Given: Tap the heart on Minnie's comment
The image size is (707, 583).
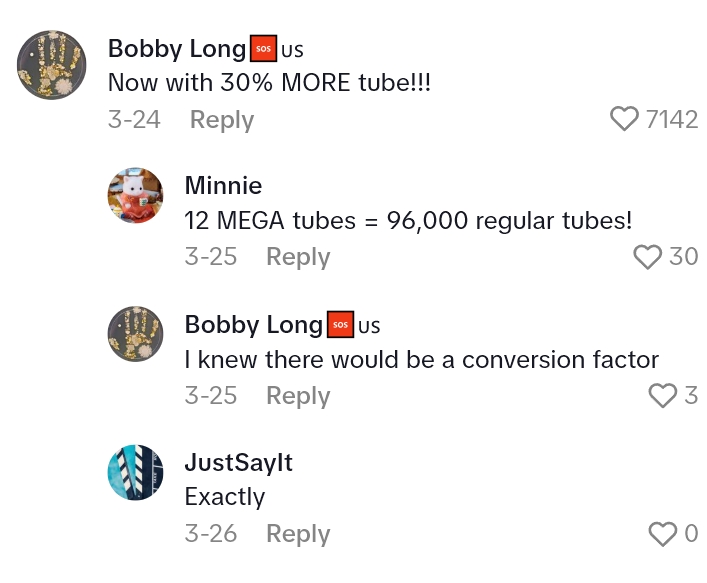Looking at the screenshot, I should click(x=648, y=257).
